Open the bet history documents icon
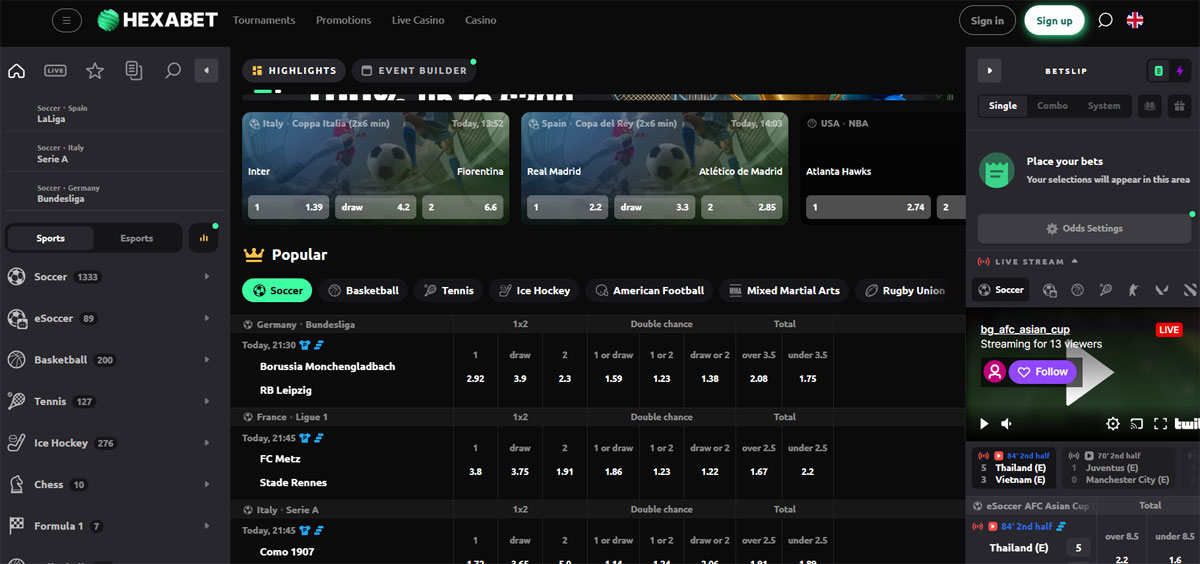 point(134,71)
